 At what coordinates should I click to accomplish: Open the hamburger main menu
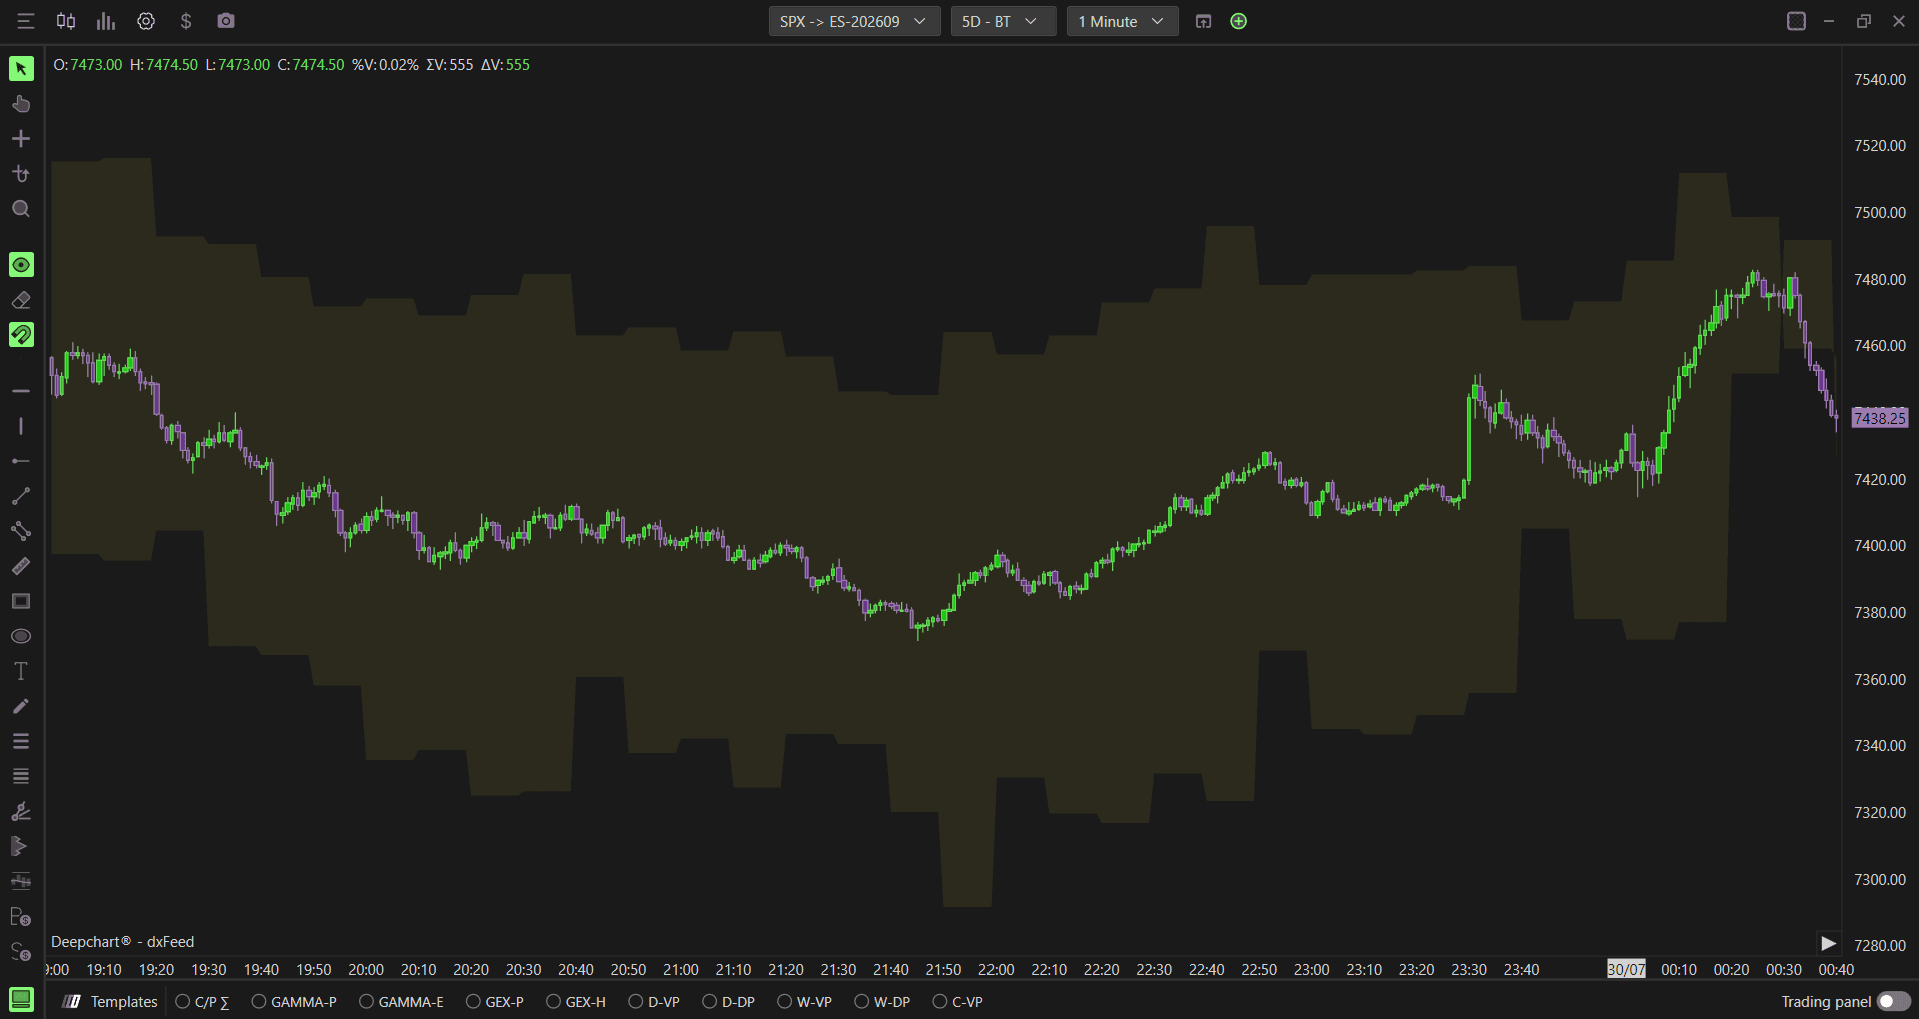[26, 21]
